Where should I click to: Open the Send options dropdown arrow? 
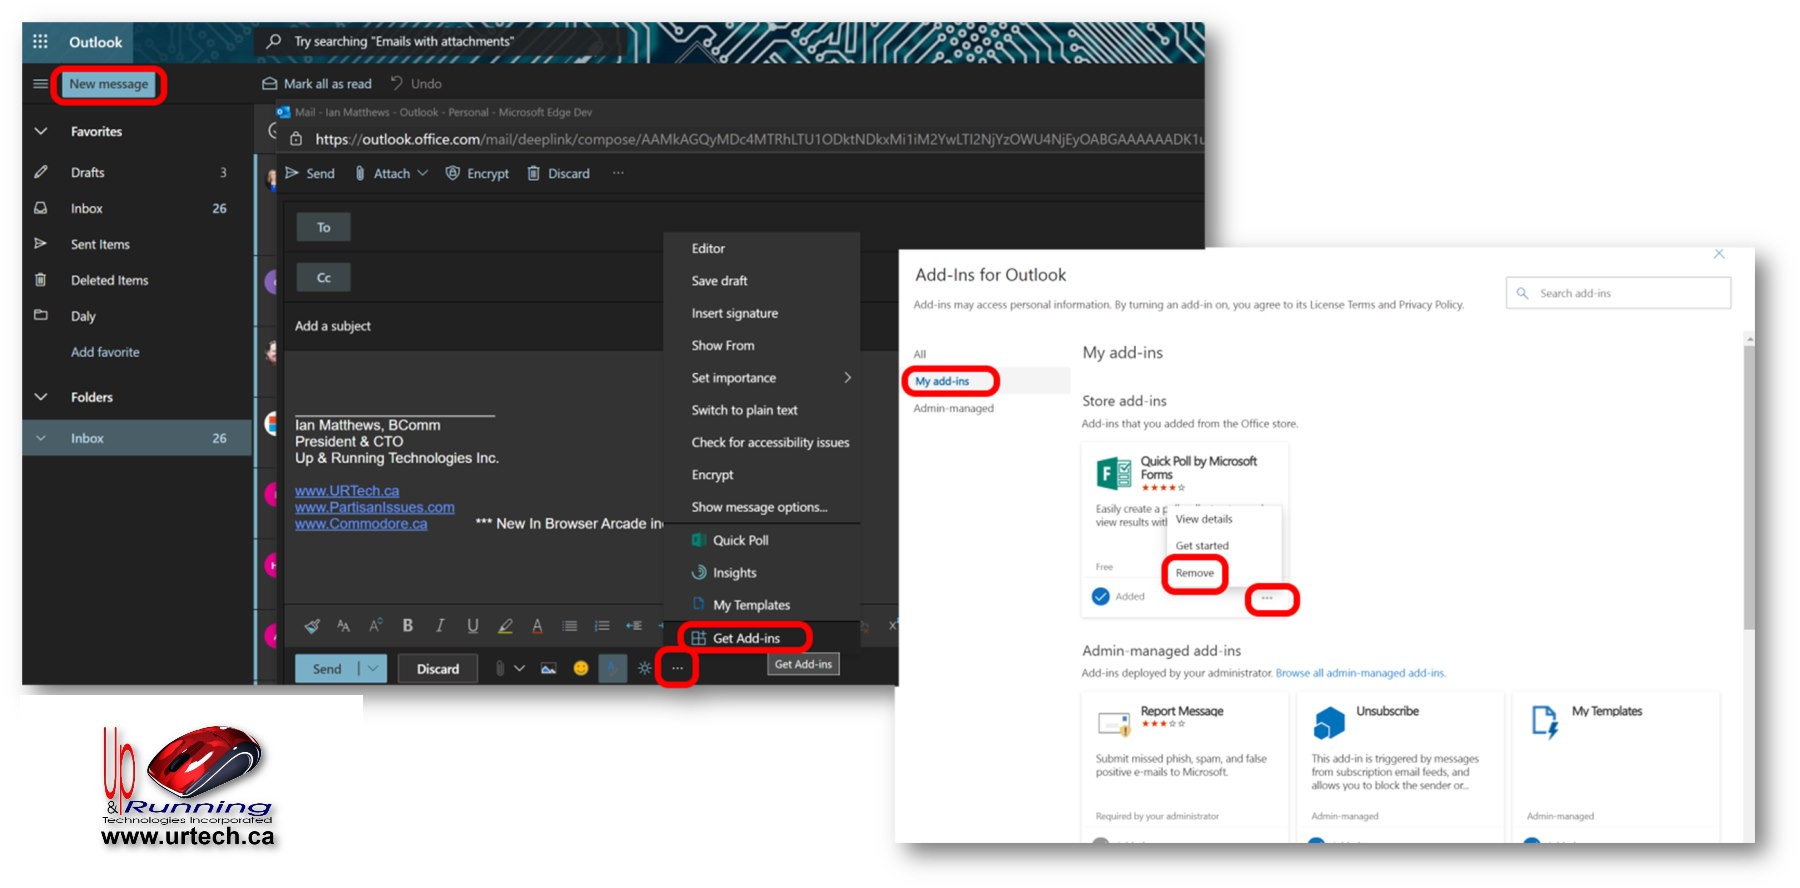tap(373, 668)
